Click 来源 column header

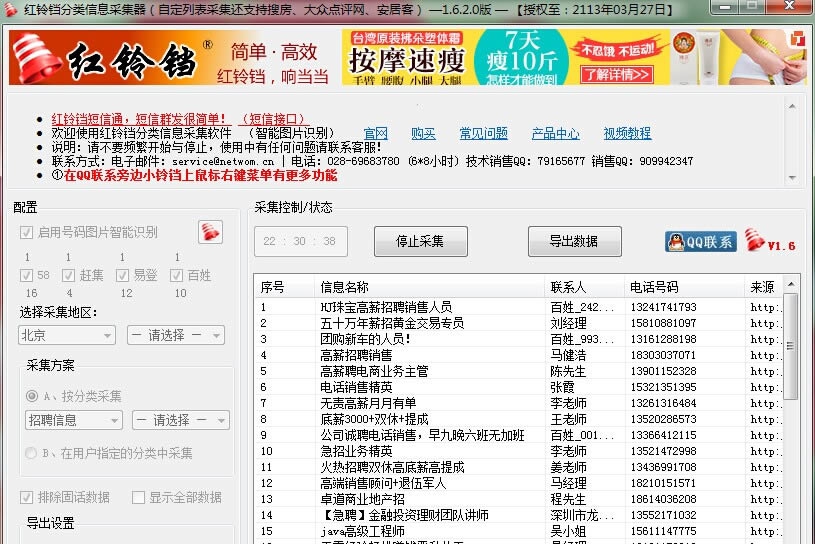click(764, 287)
